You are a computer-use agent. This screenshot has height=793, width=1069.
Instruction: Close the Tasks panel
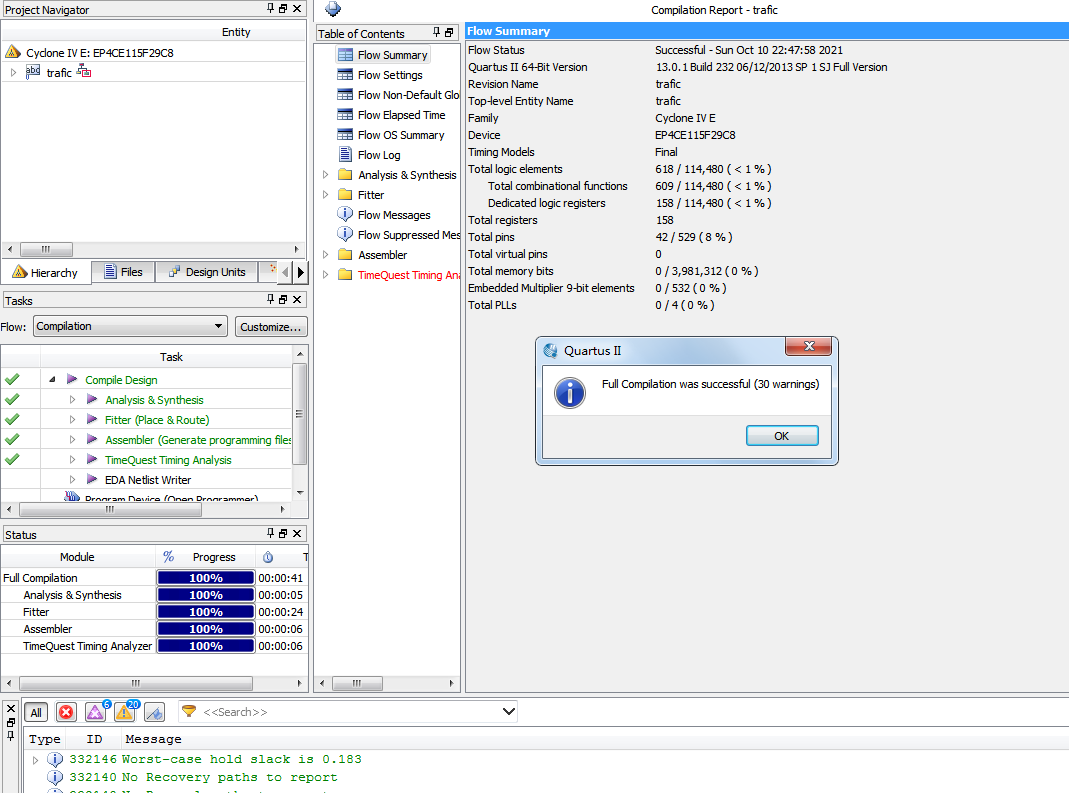tap(297, 299)
